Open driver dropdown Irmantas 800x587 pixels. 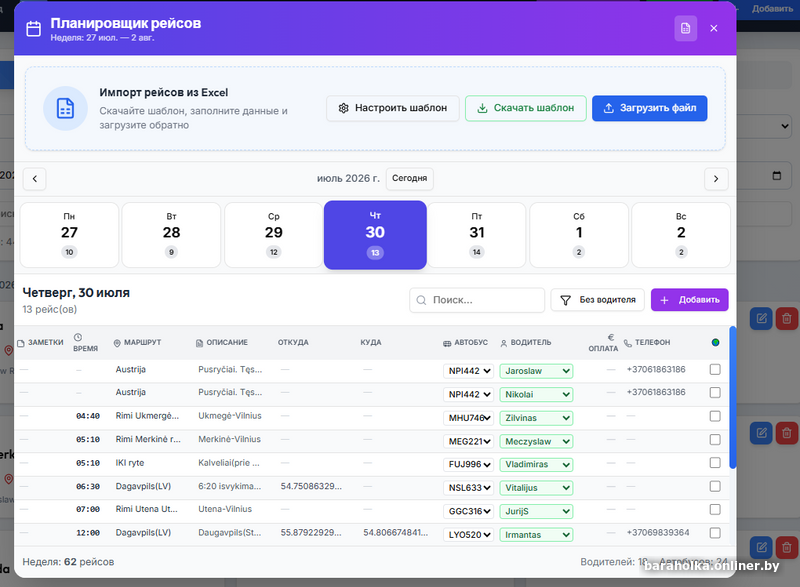coord(536,534)
